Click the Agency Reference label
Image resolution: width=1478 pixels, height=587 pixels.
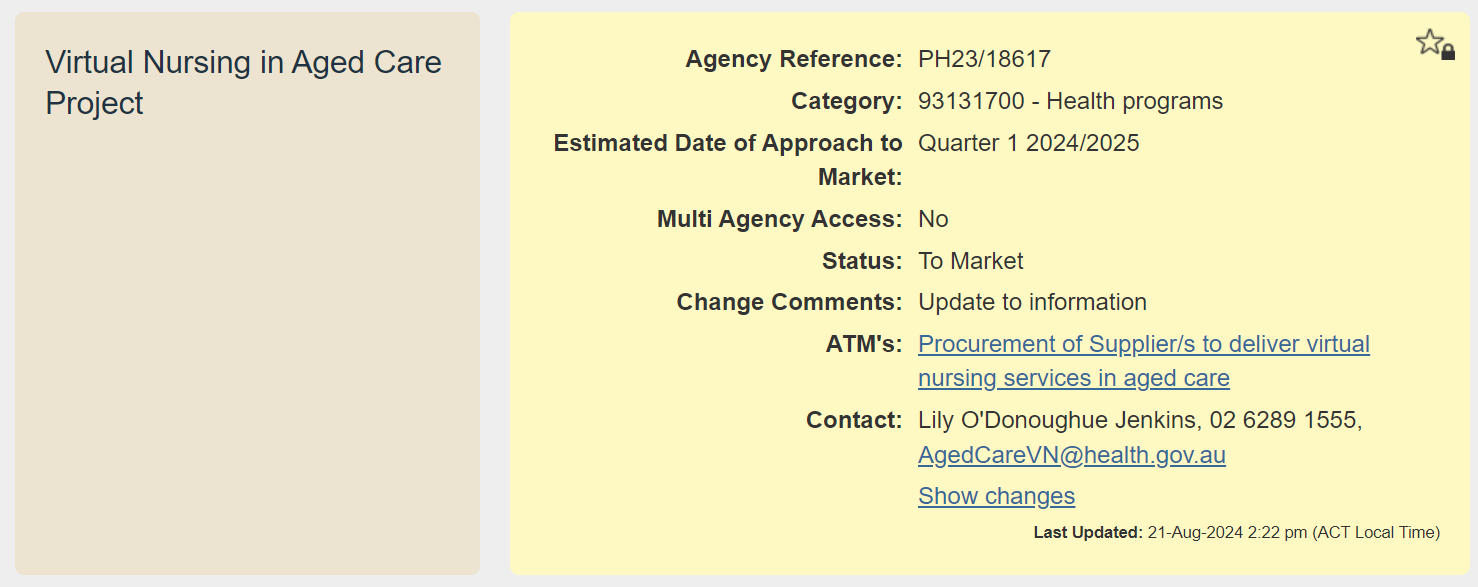point(793,60)
